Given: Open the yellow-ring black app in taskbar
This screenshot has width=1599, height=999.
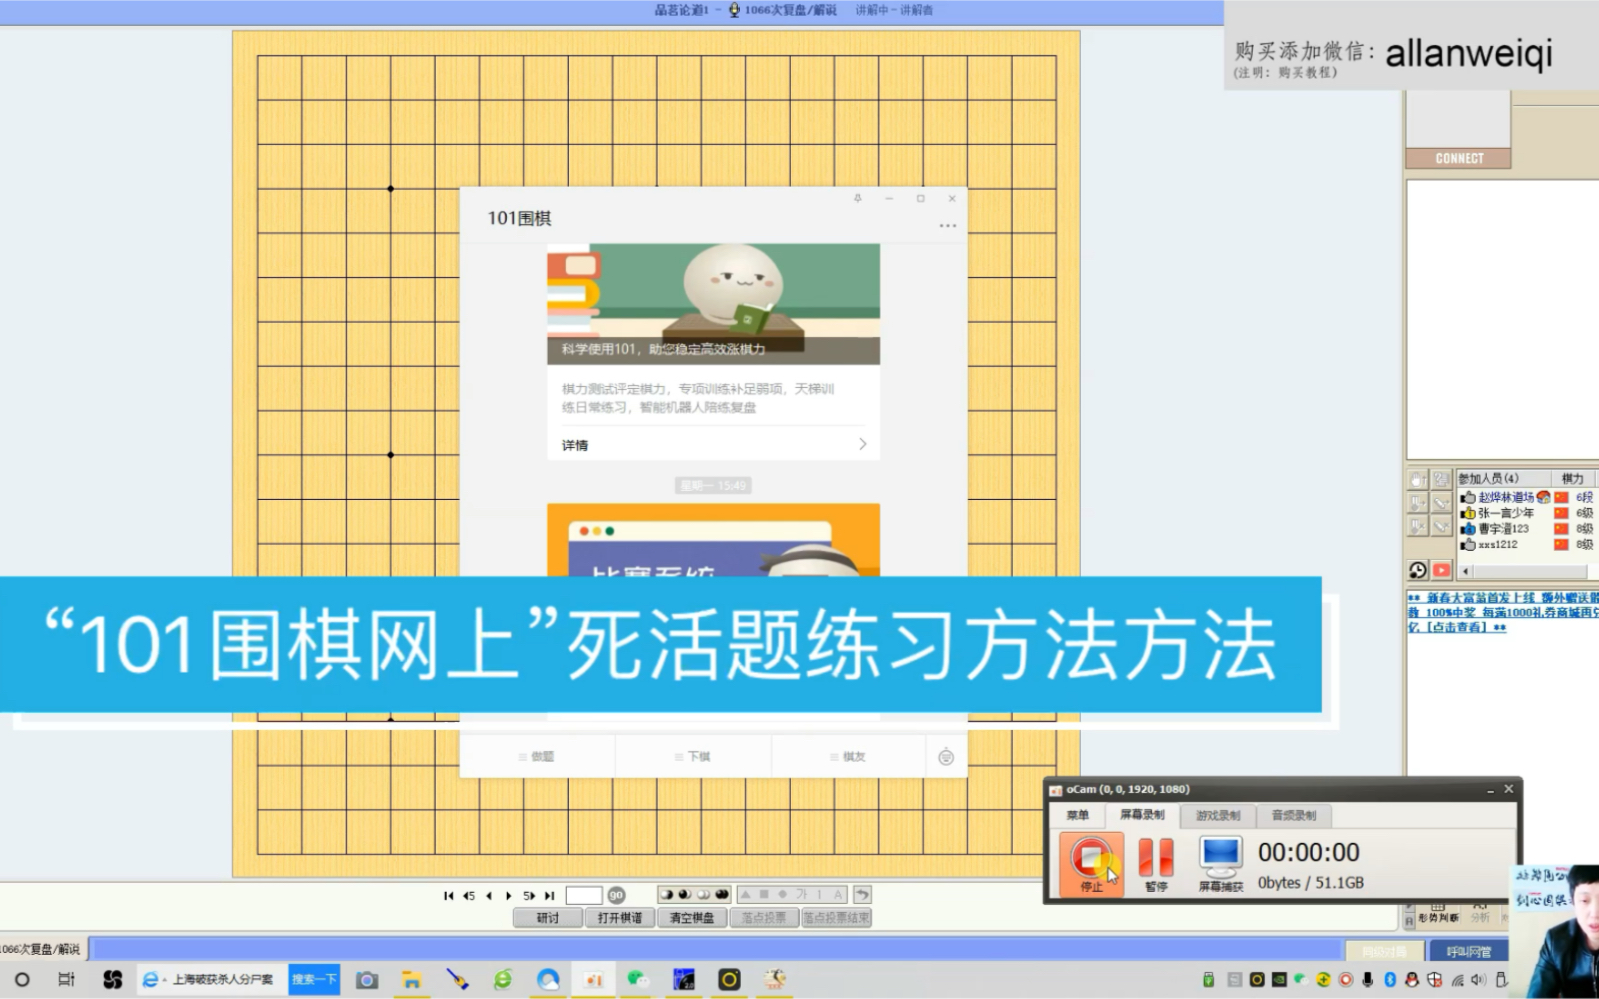Looking at the screenshot, I should (x=729, y=980).
